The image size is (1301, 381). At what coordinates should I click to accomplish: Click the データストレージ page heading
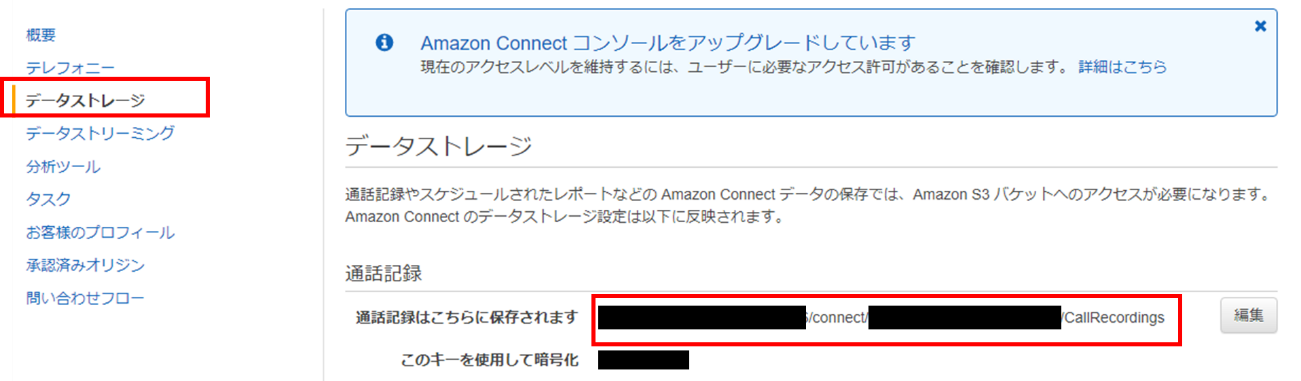tap(439, 146)
